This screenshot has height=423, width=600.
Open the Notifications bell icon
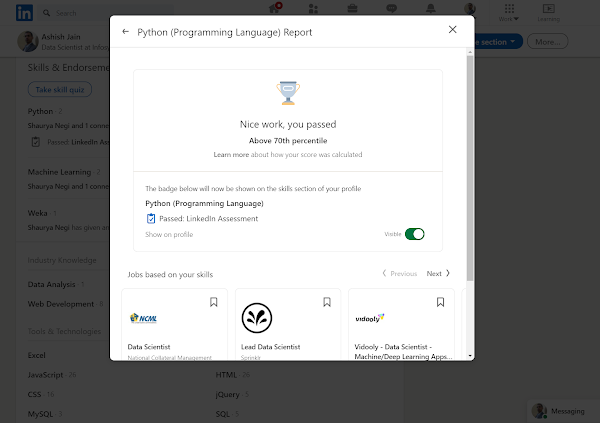point(431,8)
